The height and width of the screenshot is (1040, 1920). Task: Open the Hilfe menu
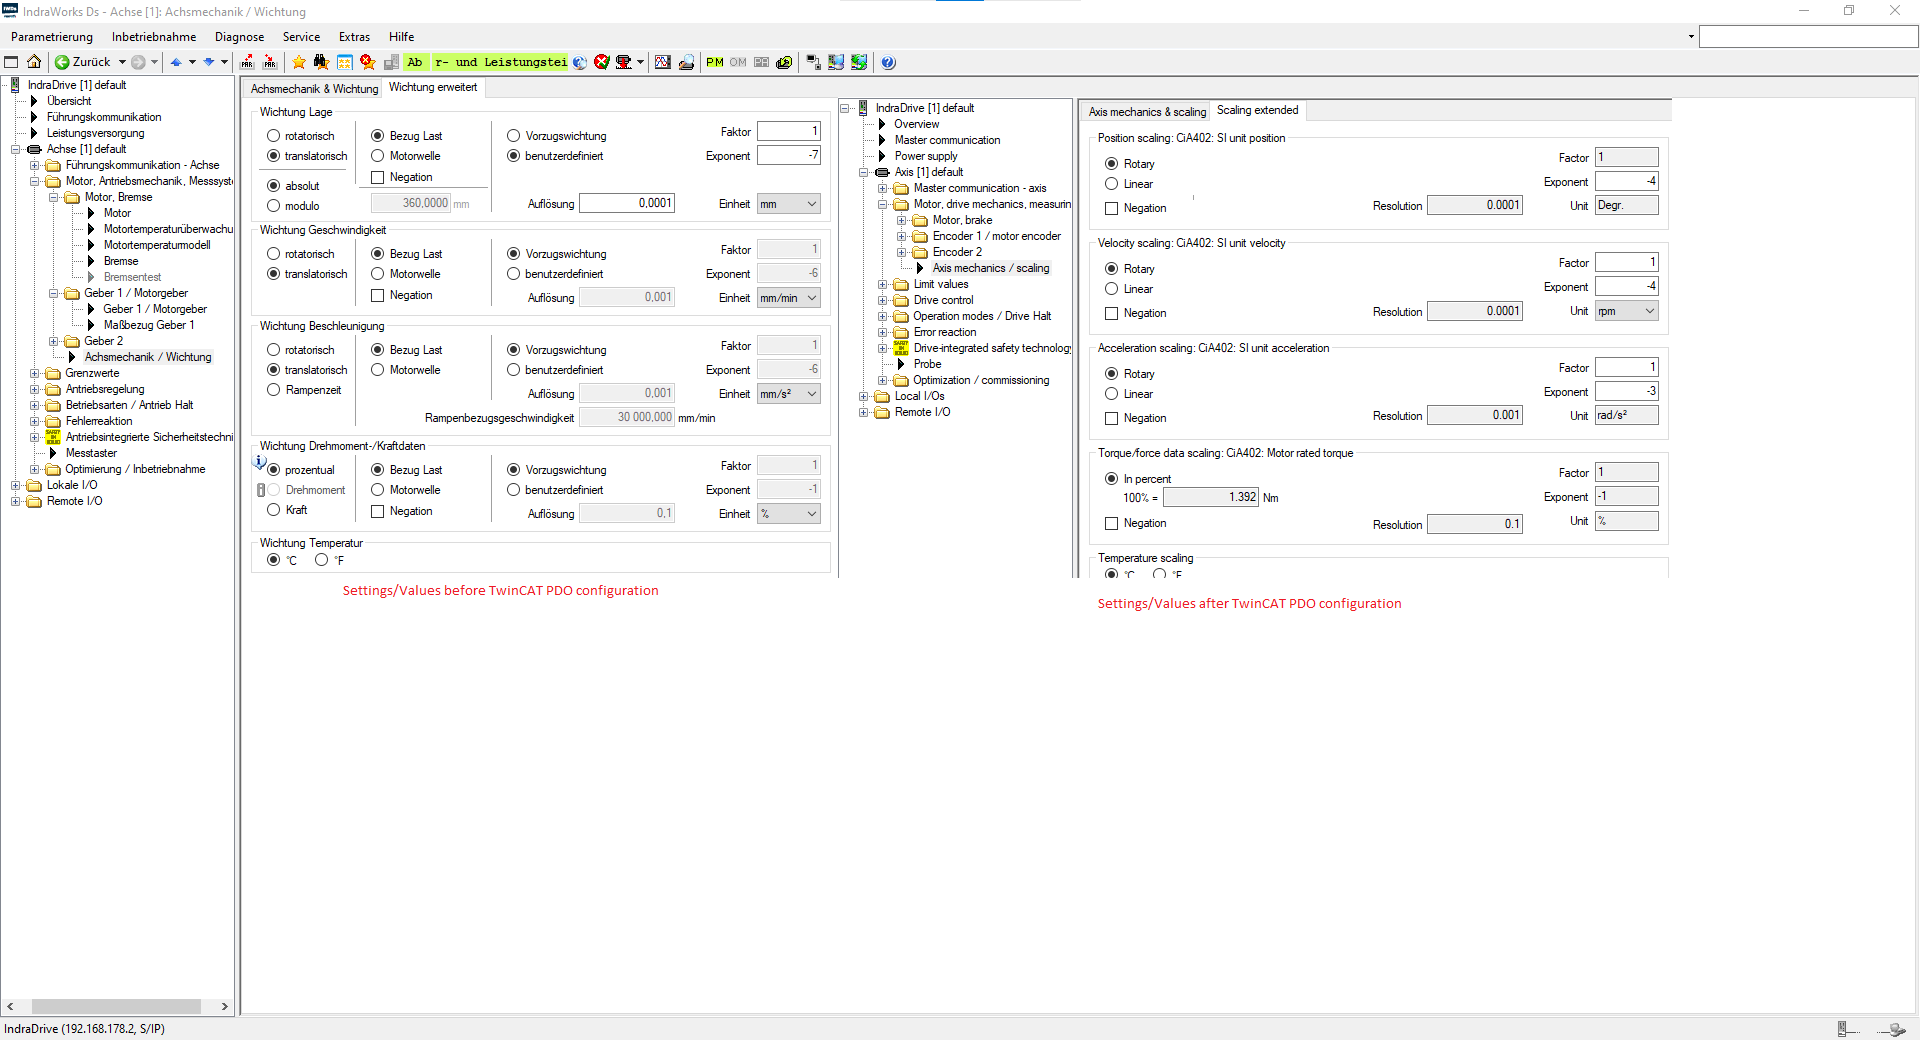point(401,37)
